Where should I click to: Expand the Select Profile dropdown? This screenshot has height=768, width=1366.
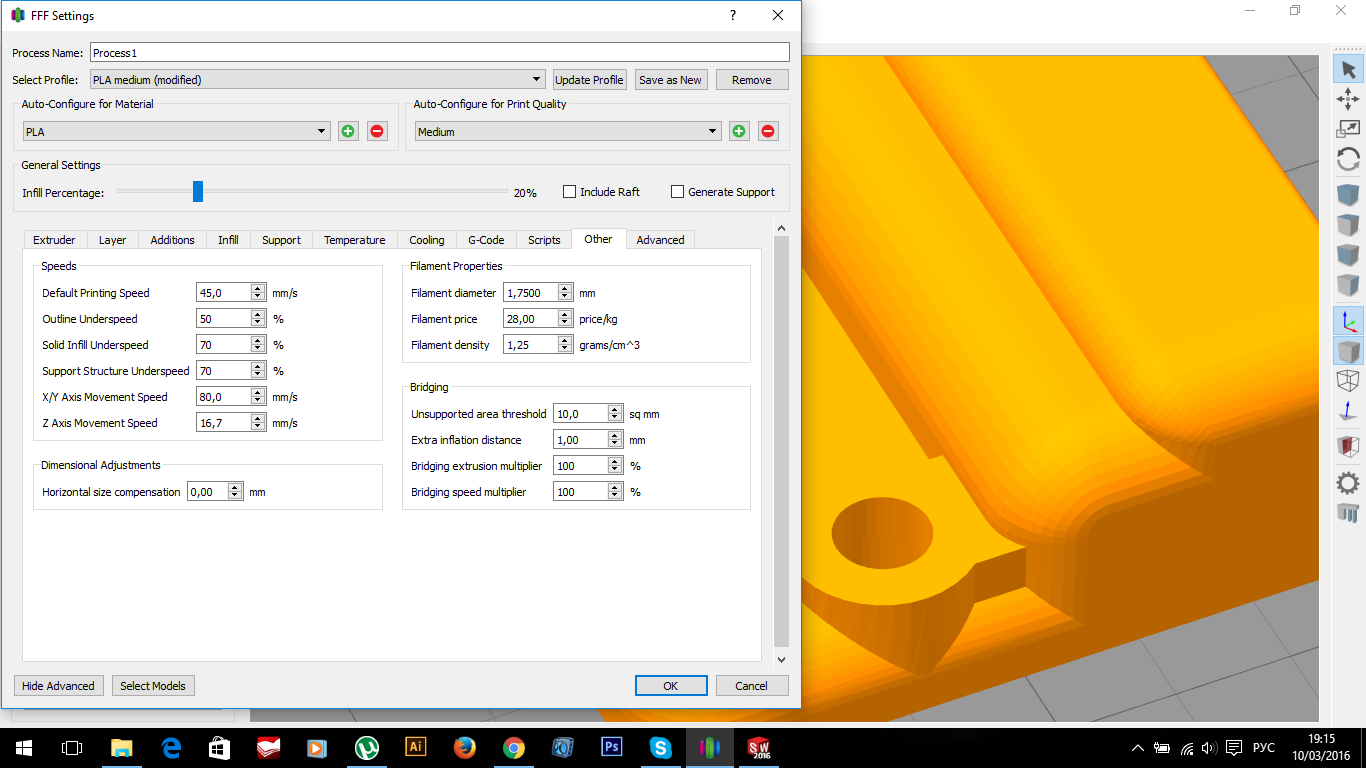[x=316, y=80]
